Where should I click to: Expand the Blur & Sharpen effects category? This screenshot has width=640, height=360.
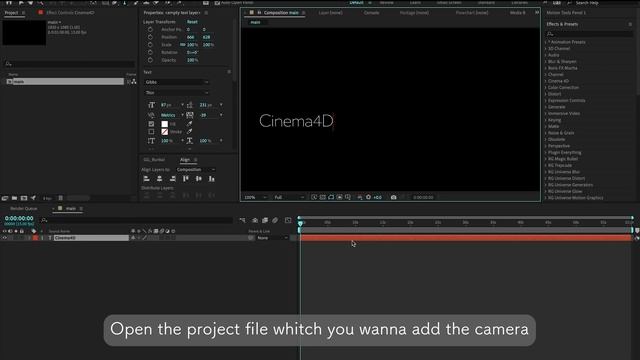tap(546, 62)
